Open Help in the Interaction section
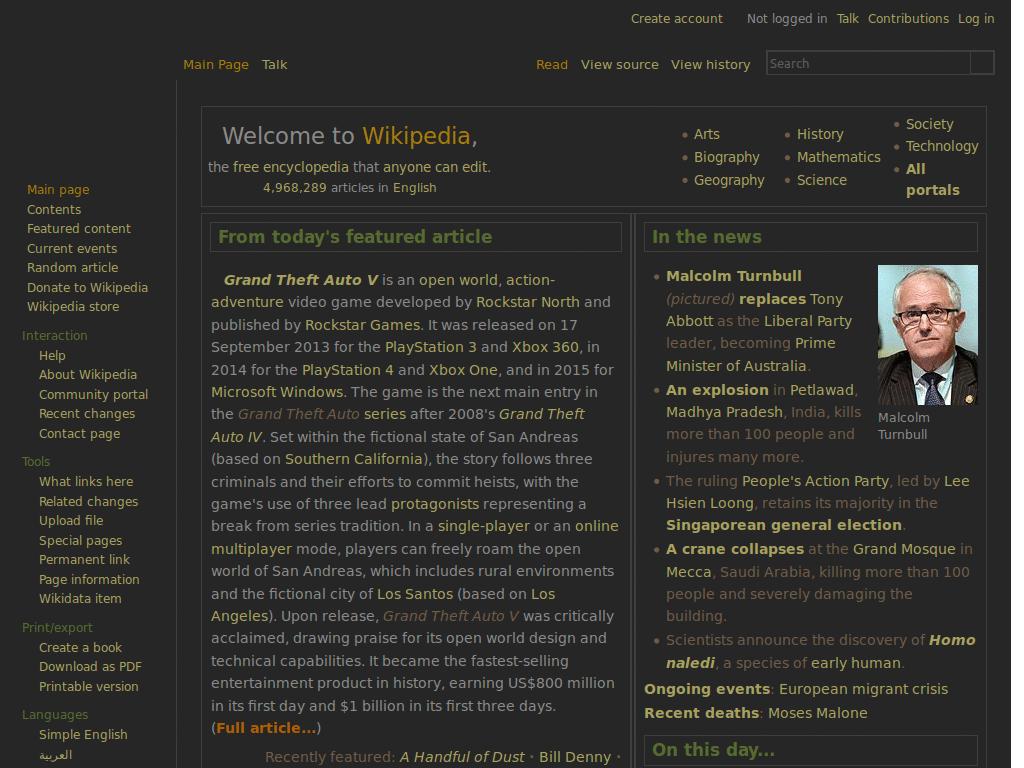Viewport: 1024px width, 768px height. [x=52, y=356]
